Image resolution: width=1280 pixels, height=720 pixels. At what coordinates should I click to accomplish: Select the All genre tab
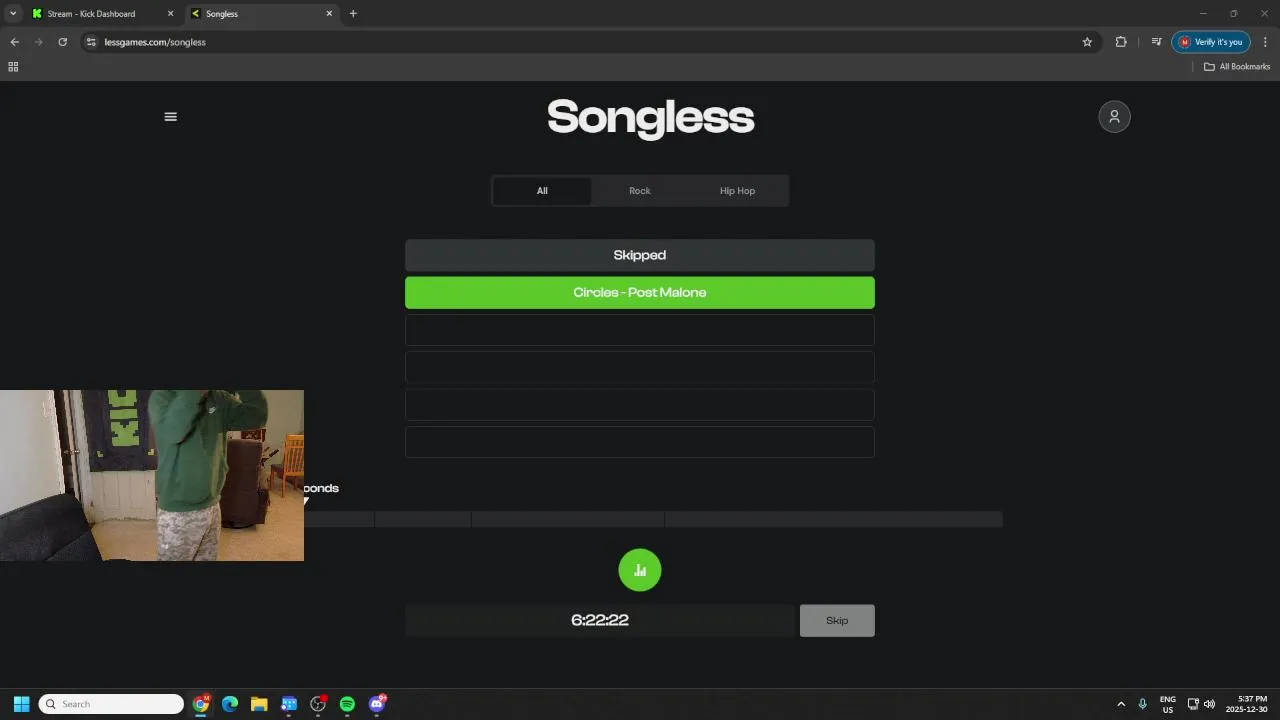pos(542,191)
